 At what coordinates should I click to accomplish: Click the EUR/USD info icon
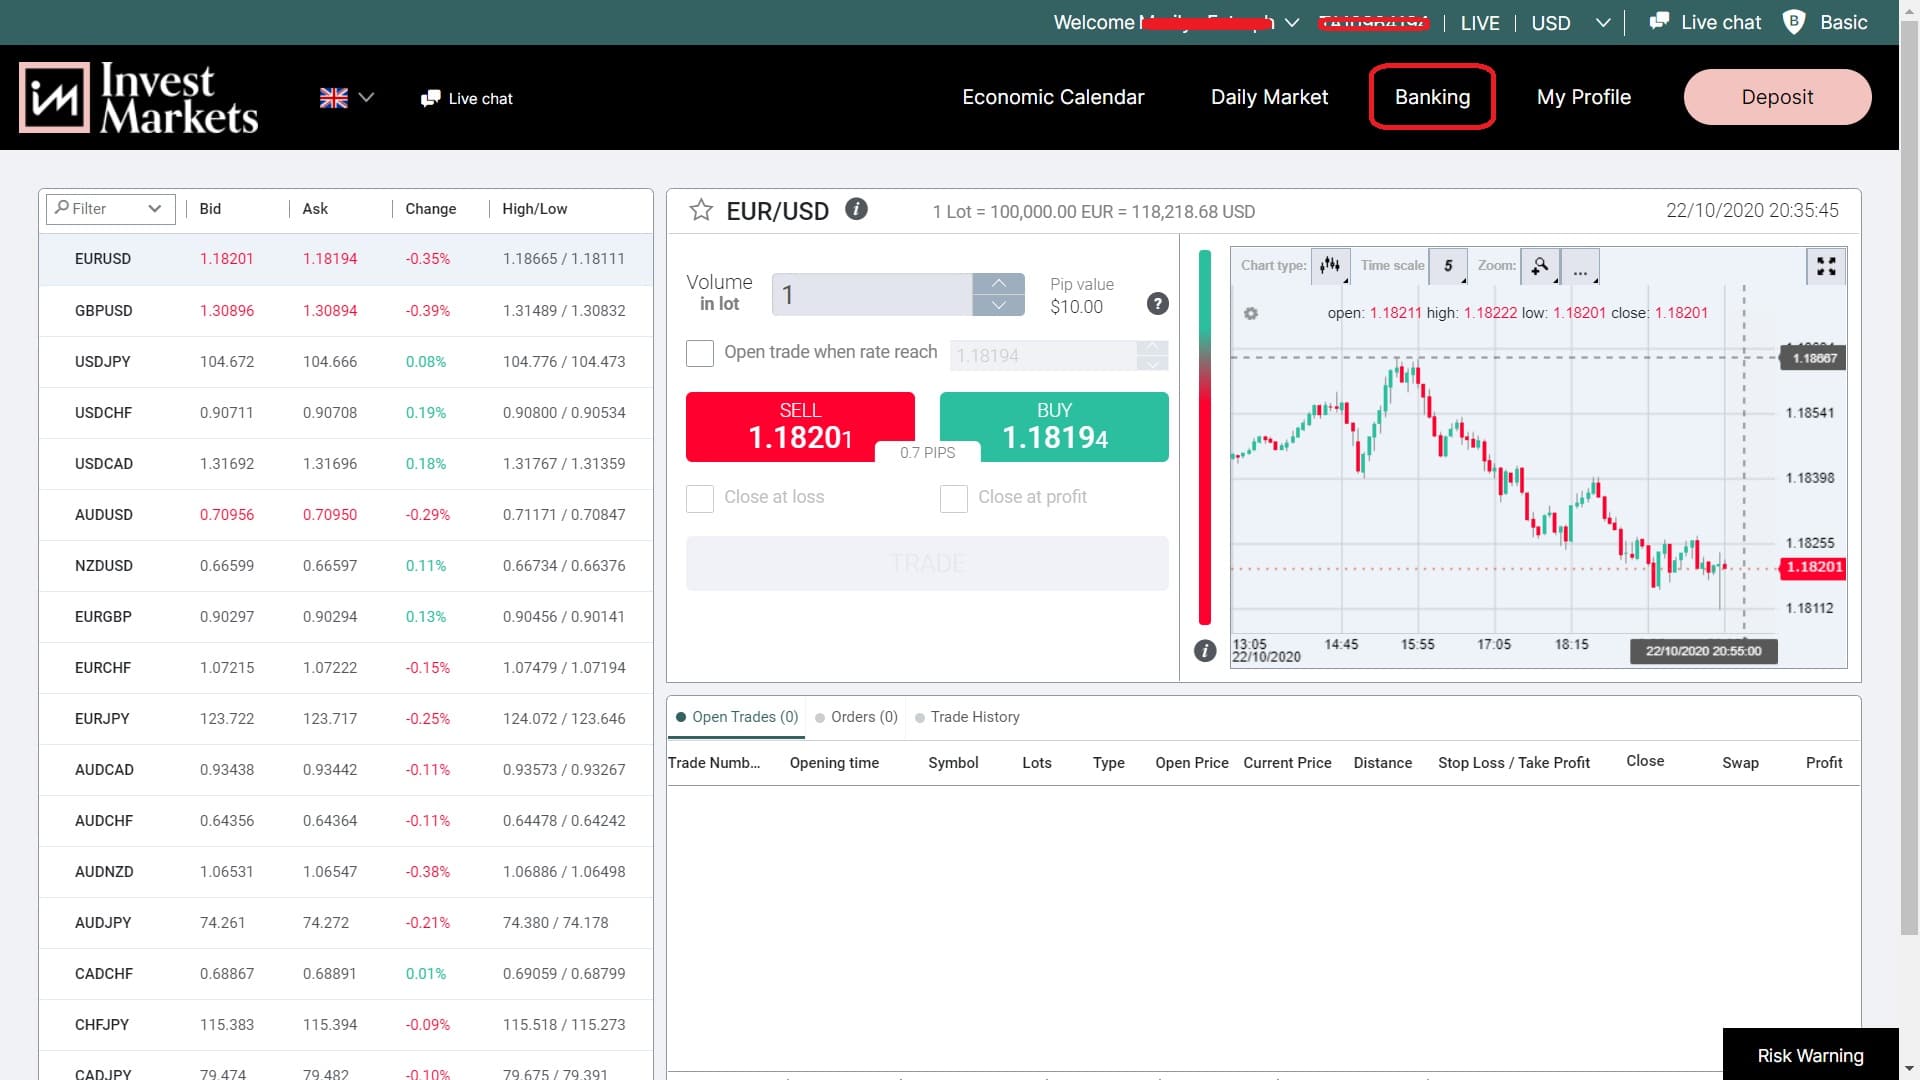coord(857,210)
